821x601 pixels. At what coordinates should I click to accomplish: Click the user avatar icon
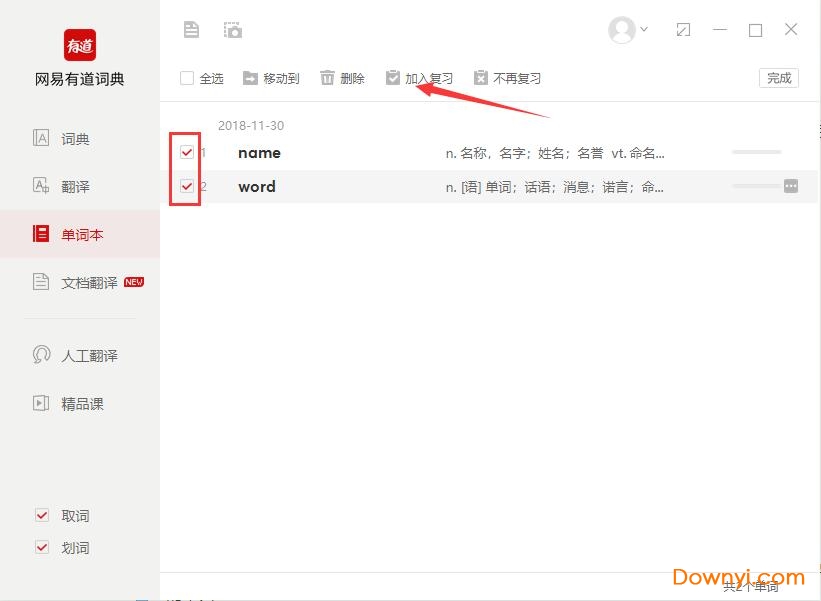coord(621,30)
